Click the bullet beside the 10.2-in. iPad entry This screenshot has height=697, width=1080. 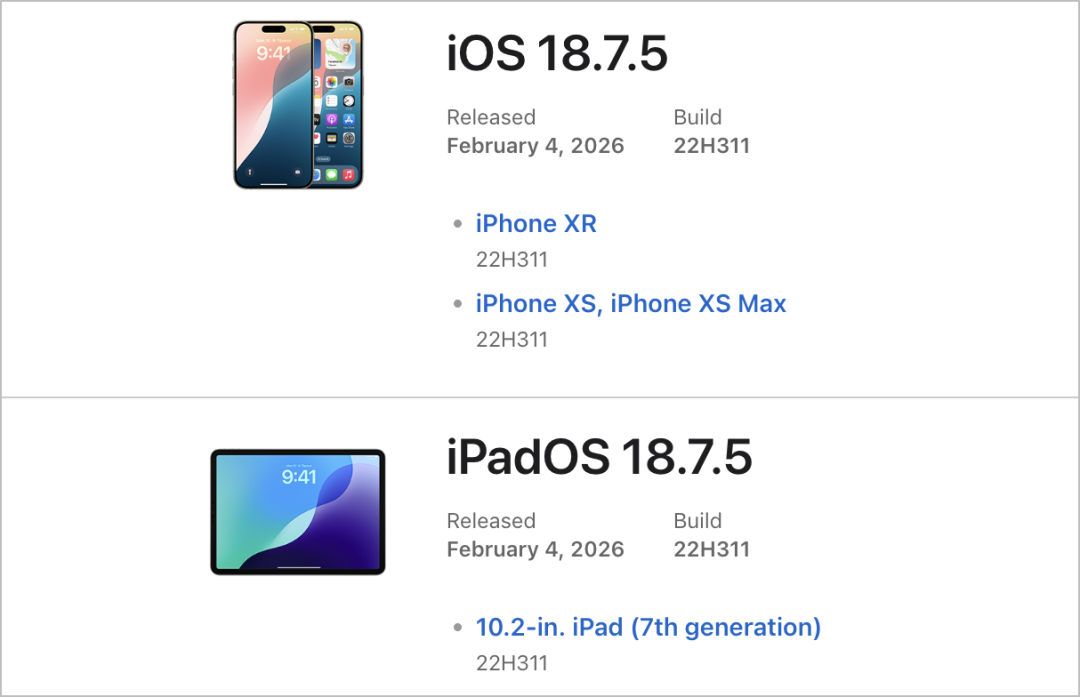pyautogui.click(x=458, y=627)
